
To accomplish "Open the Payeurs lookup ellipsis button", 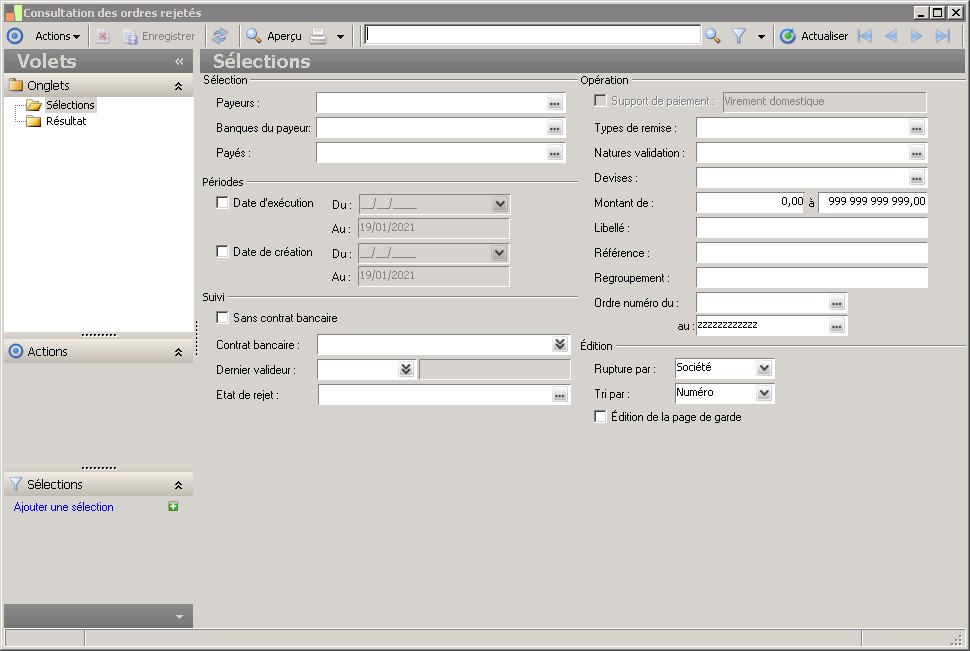I will (555, 103).
